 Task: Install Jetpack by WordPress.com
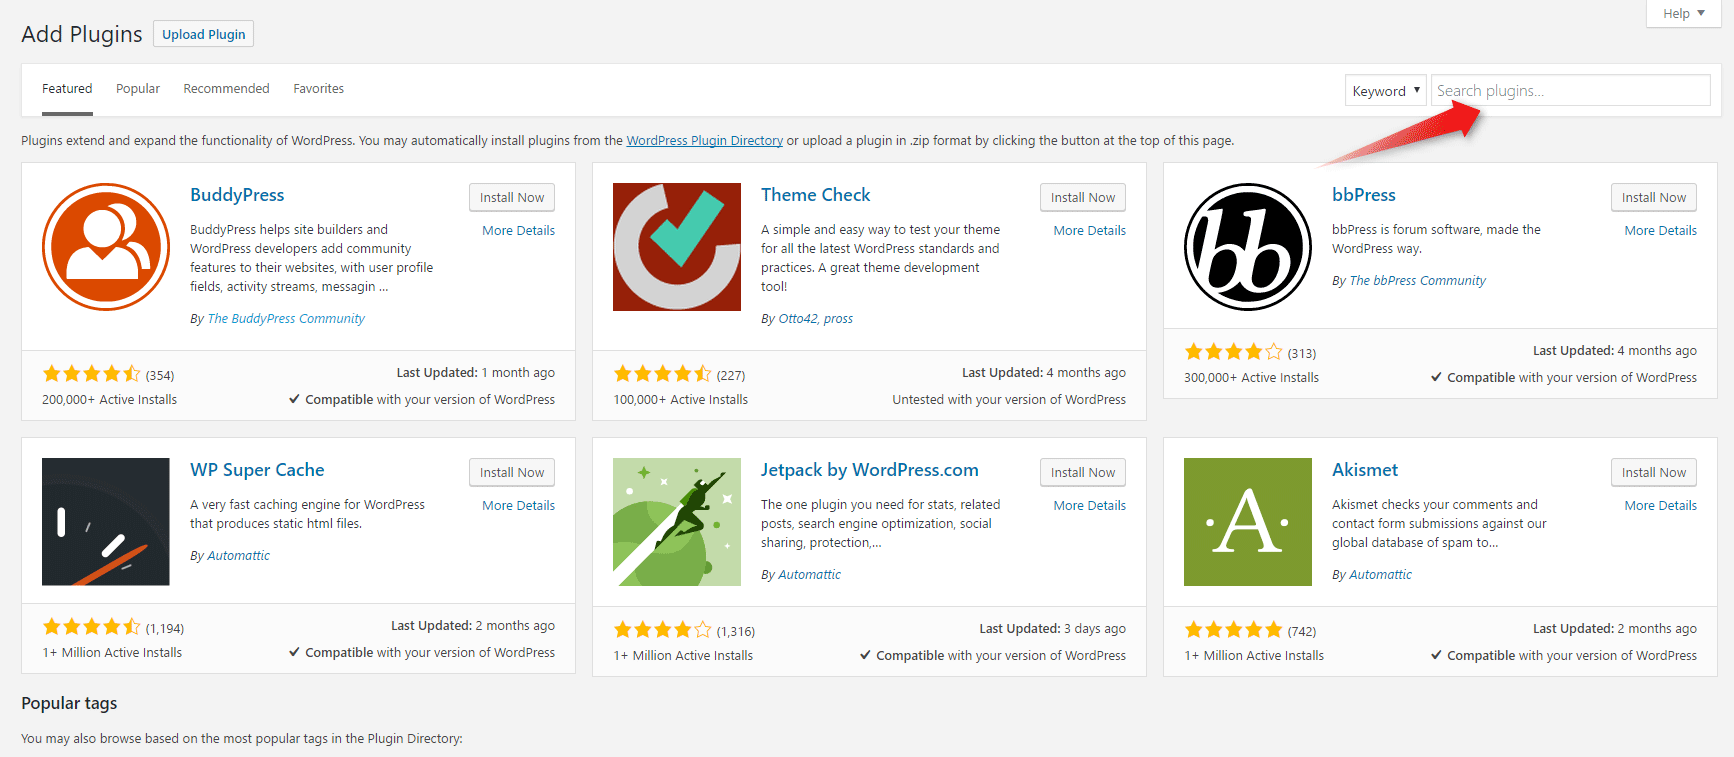pyautogui.click(x=1082, y=473)
